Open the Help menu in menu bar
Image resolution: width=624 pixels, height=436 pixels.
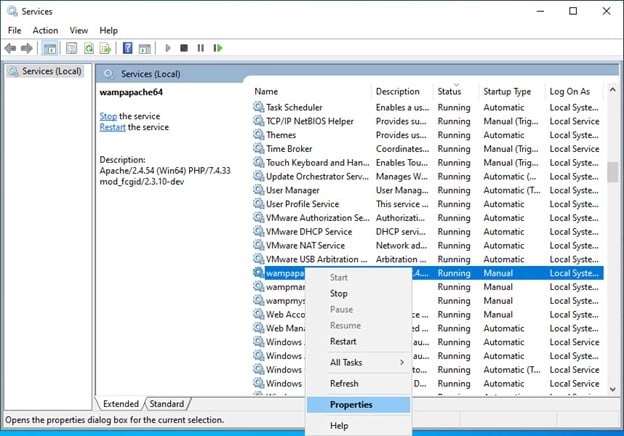[x=108, y=30]
